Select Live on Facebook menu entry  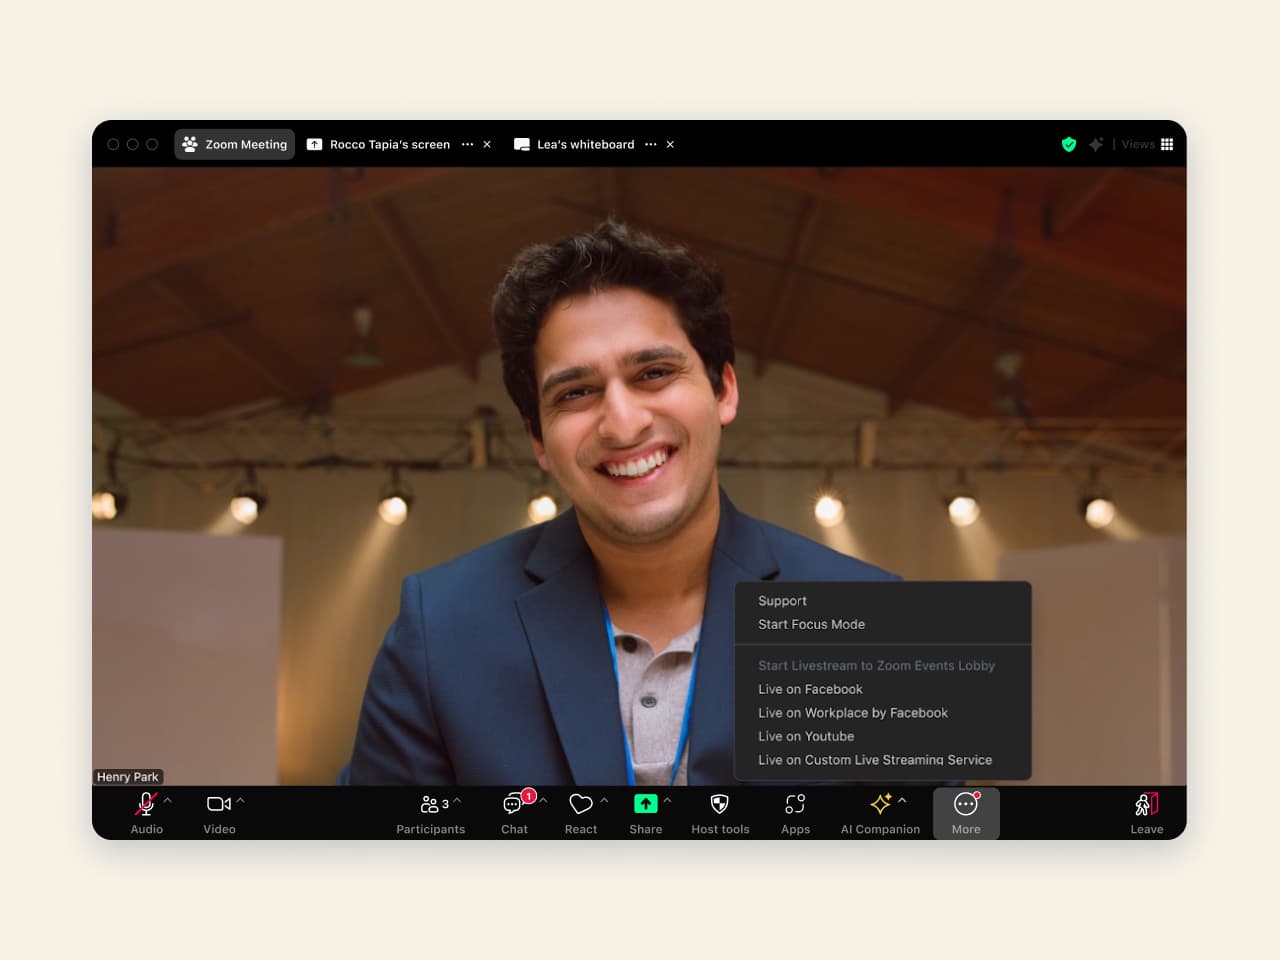click(810, 690)
